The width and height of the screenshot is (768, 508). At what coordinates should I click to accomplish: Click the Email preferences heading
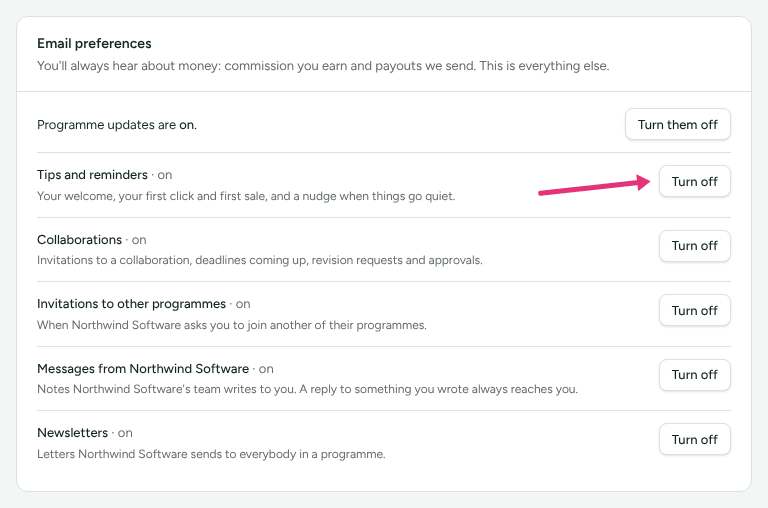94,44
